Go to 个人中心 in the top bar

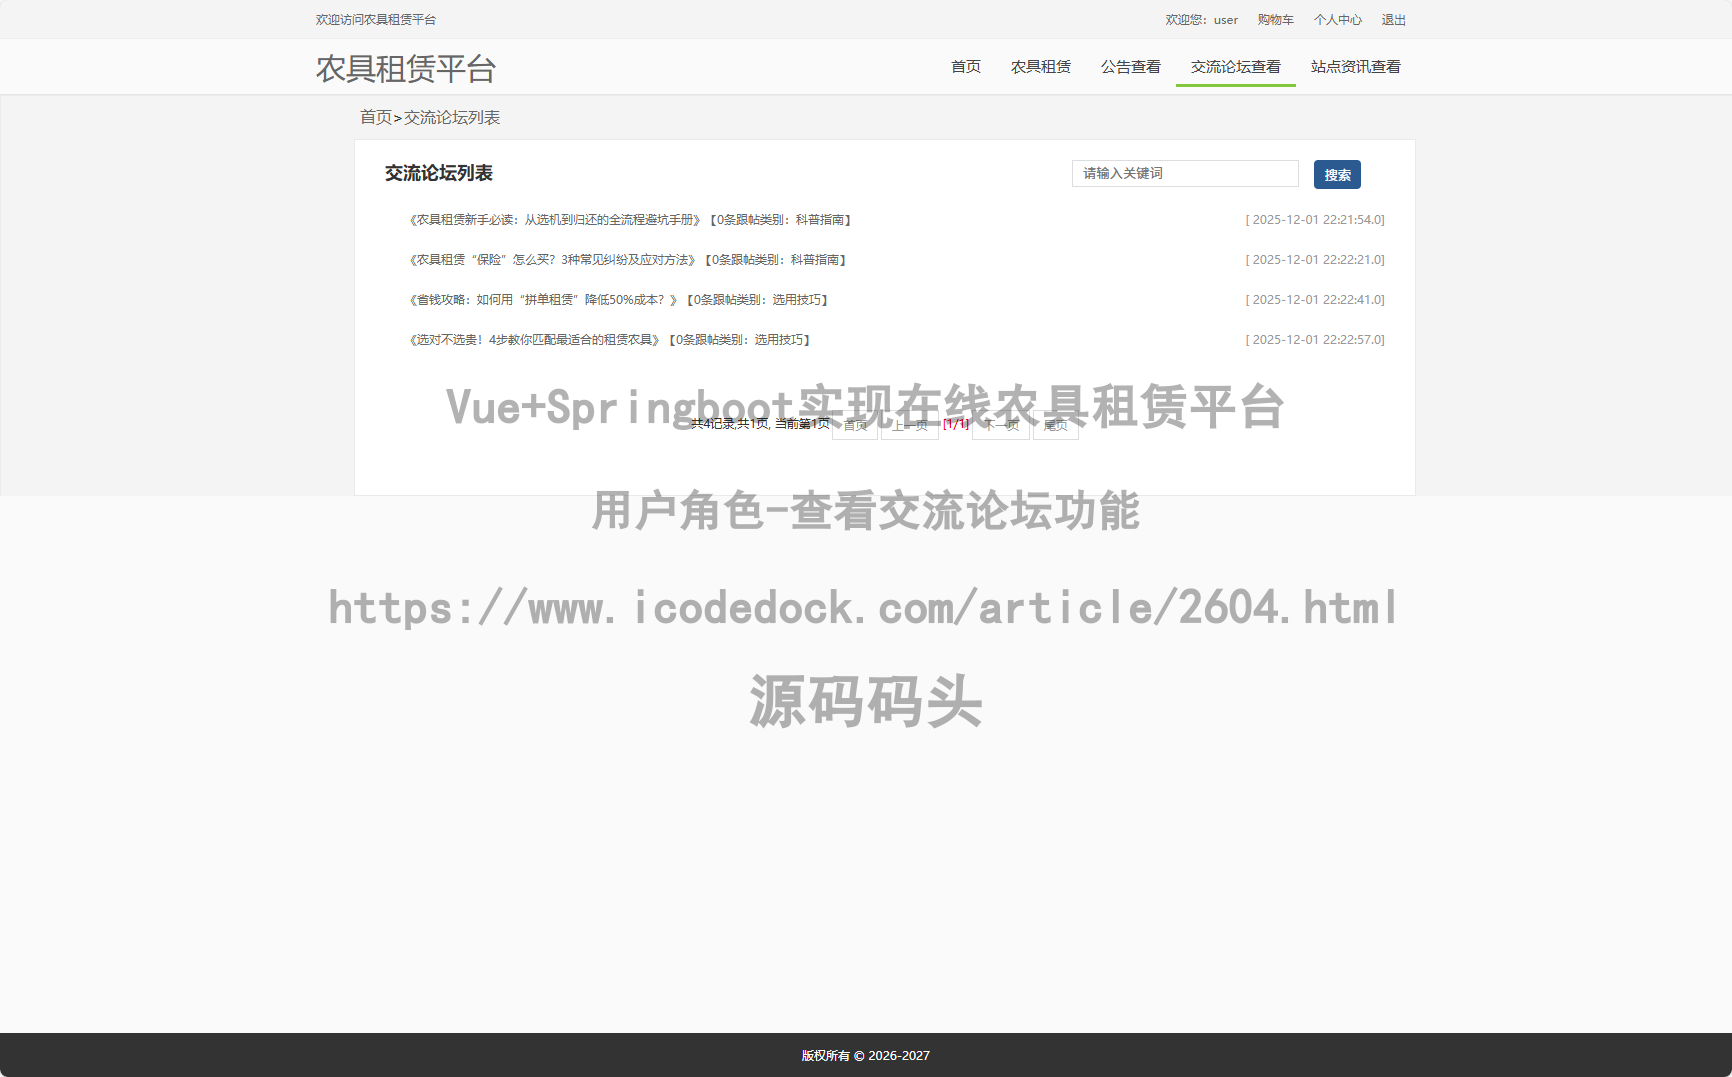point(1337,20)
